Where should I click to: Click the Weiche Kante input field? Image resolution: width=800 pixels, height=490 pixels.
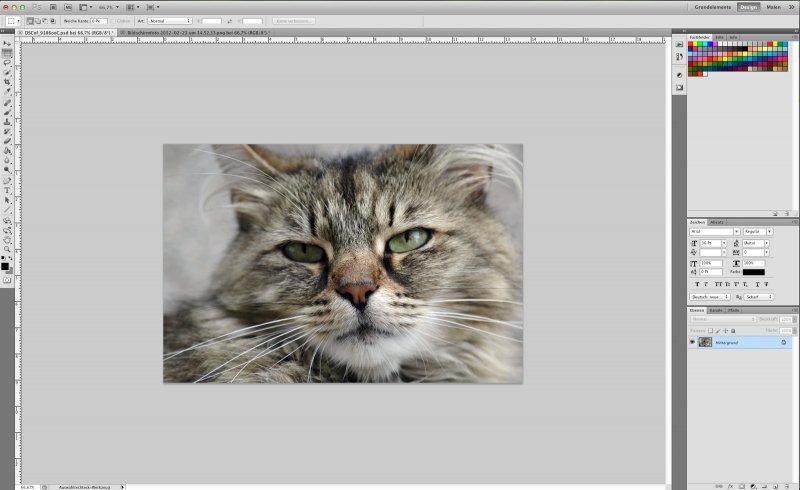(x=99, y=21)
